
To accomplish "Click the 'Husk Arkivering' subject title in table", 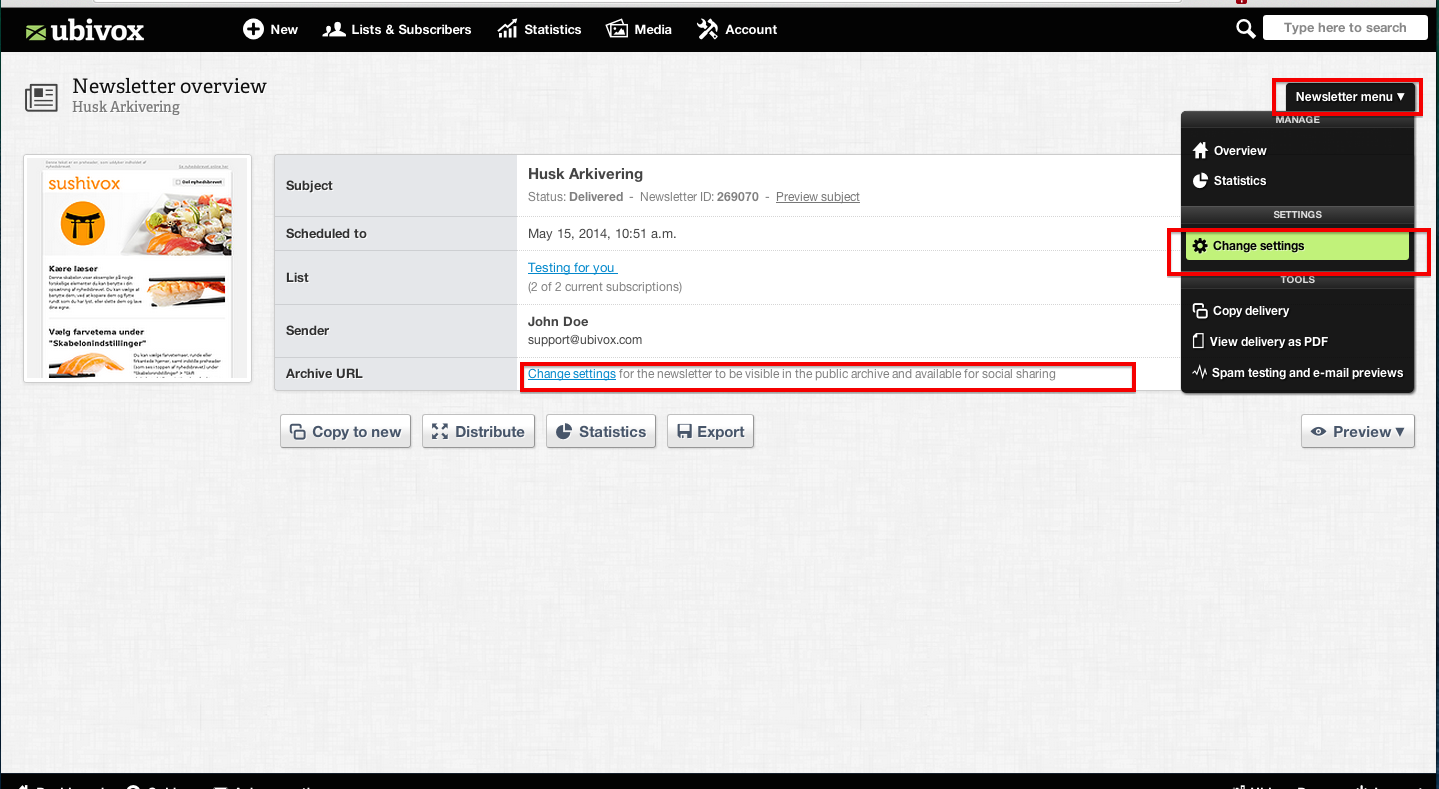I will pyautogui.click(x=585, y=174).
